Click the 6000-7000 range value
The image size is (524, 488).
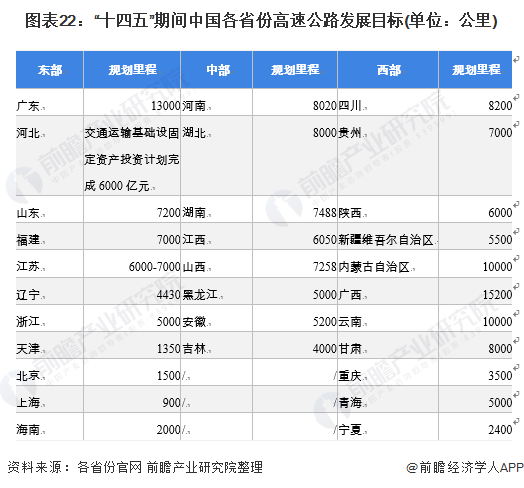154,267
